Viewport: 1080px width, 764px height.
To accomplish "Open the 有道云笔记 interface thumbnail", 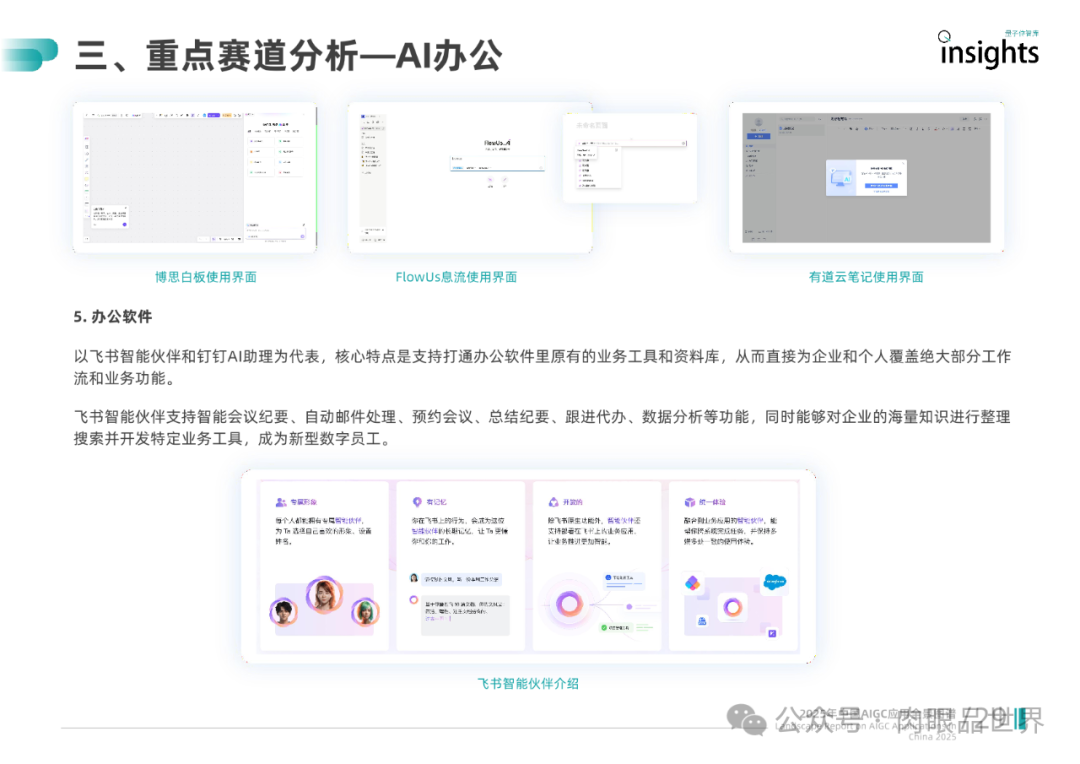I will point(866,177).
